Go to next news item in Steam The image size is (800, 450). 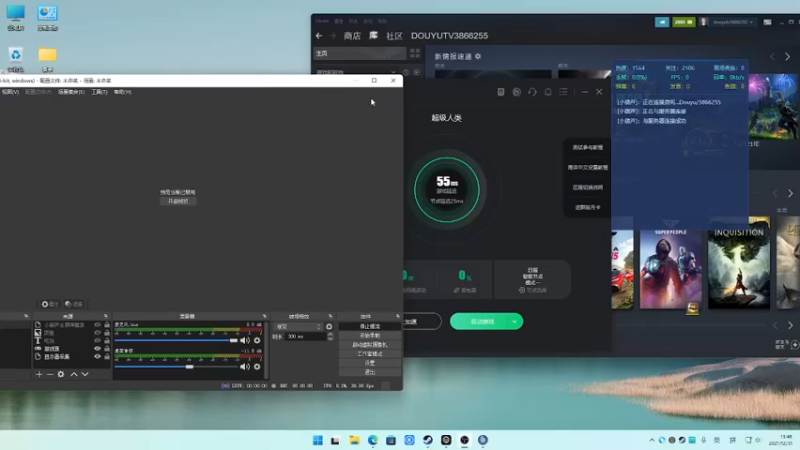click(x=787, y=57)
